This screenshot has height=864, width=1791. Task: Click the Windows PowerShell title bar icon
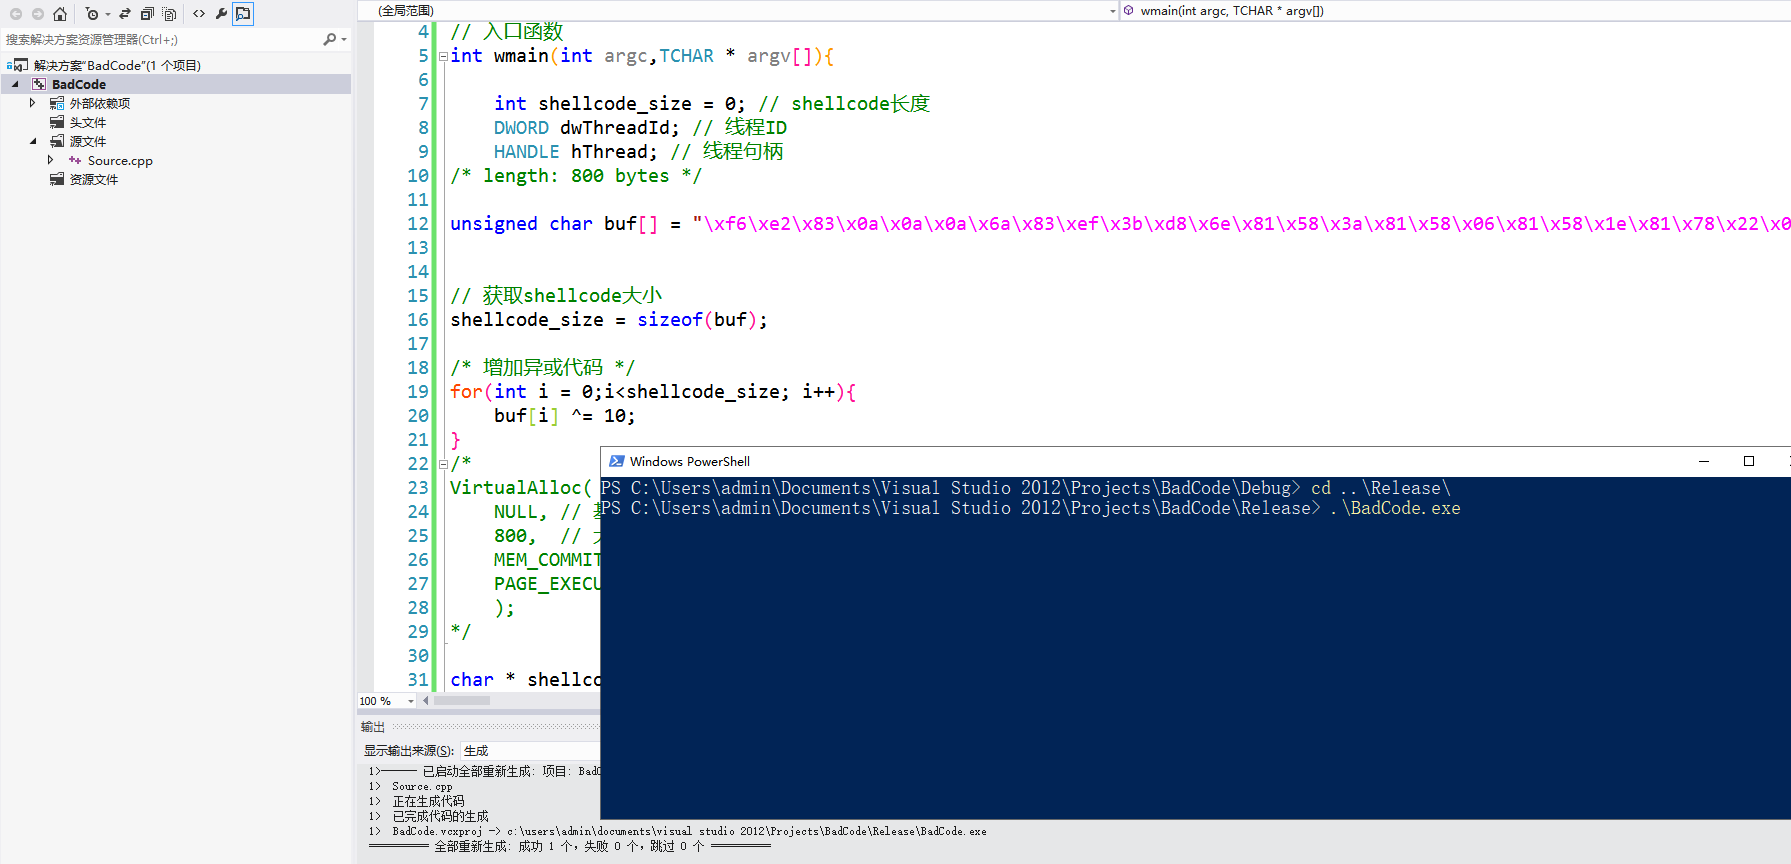coord(617,461)
